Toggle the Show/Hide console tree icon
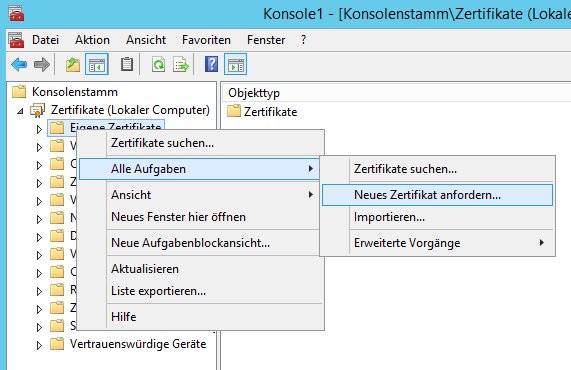This screenshot has height=370, width=571. click(97, 64)
